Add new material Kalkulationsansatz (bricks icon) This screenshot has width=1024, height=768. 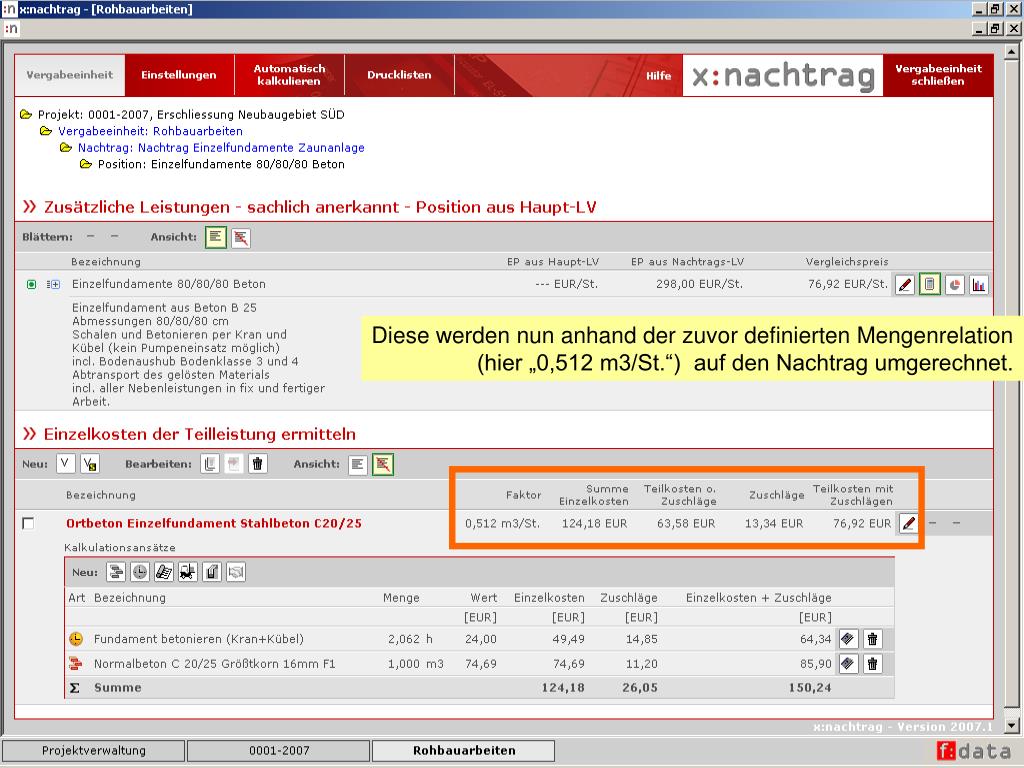pos(116,573)
